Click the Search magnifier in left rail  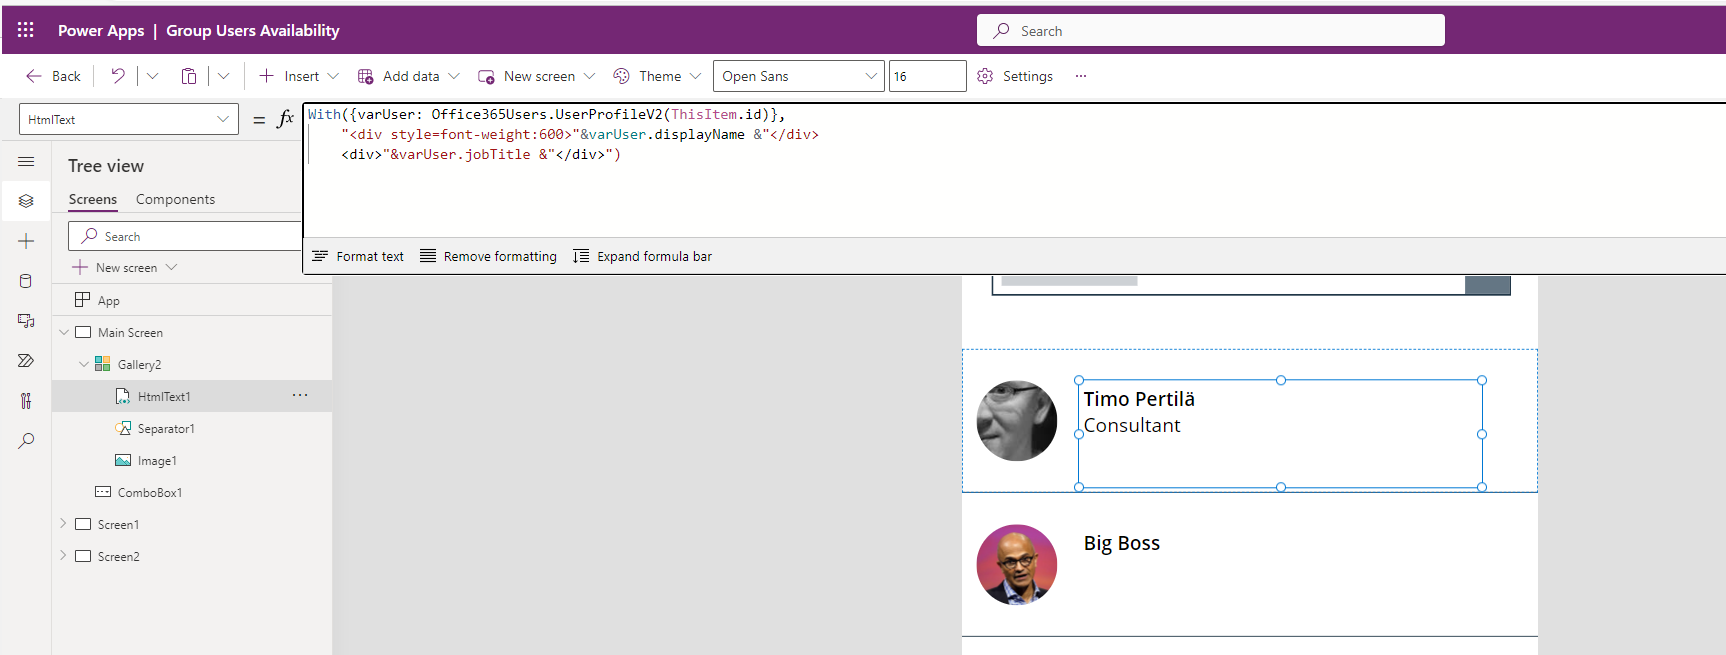(x=26, y=441)
